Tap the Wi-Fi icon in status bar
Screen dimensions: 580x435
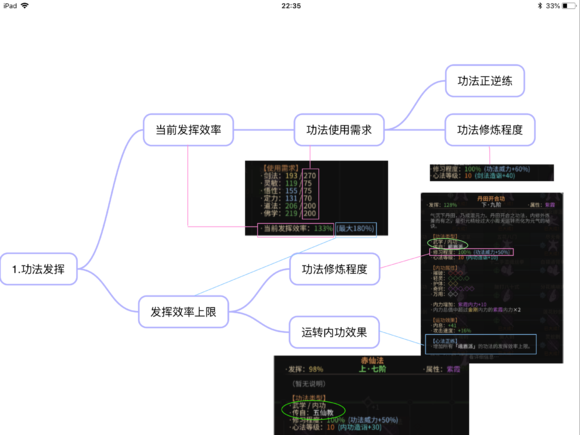point(24,6)
